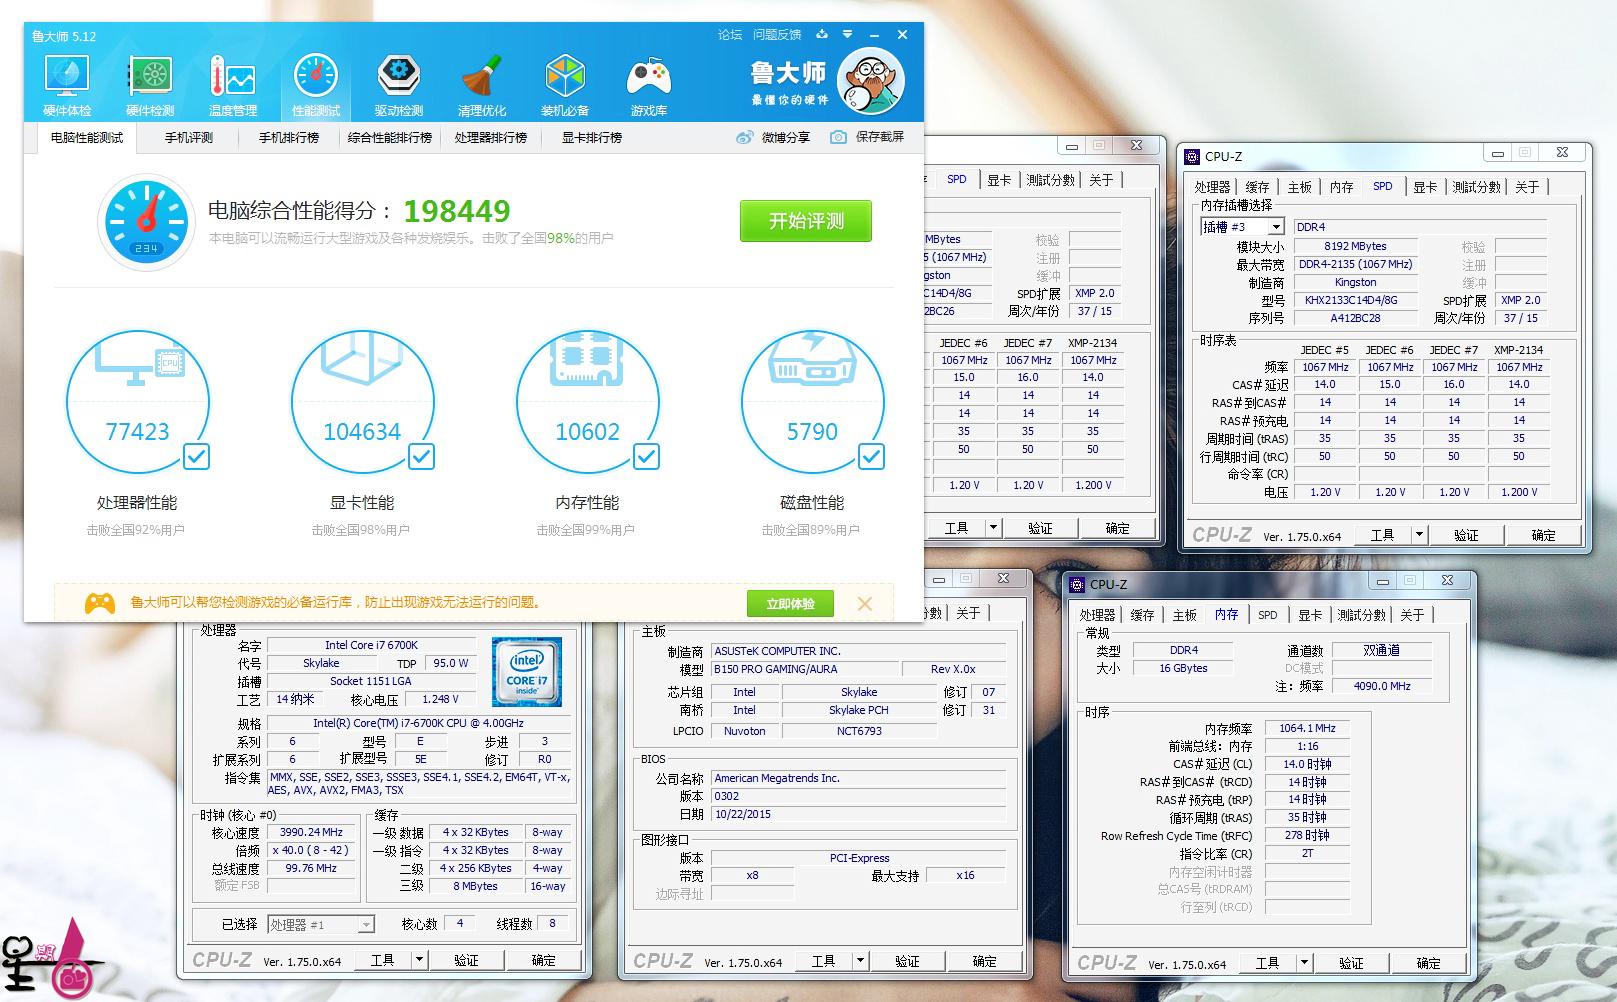Click CPU-Z title icon of the 内存 memory window

pyautogui.click(x=1077, y=584)
